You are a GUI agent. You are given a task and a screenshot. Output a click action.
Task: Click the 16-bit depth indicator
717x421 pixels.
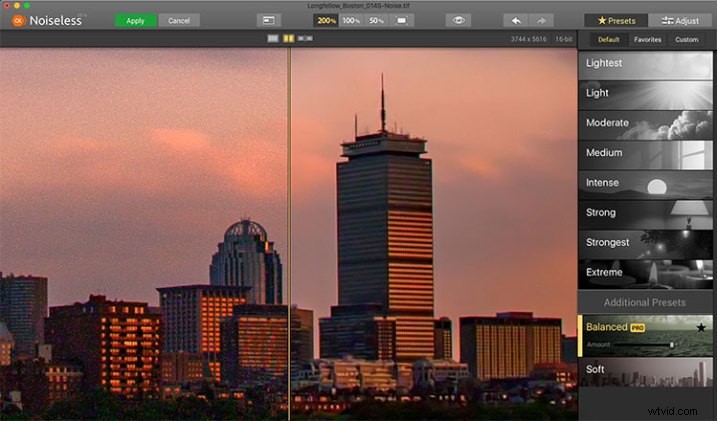pyautogui.click(x=563, y=39)
